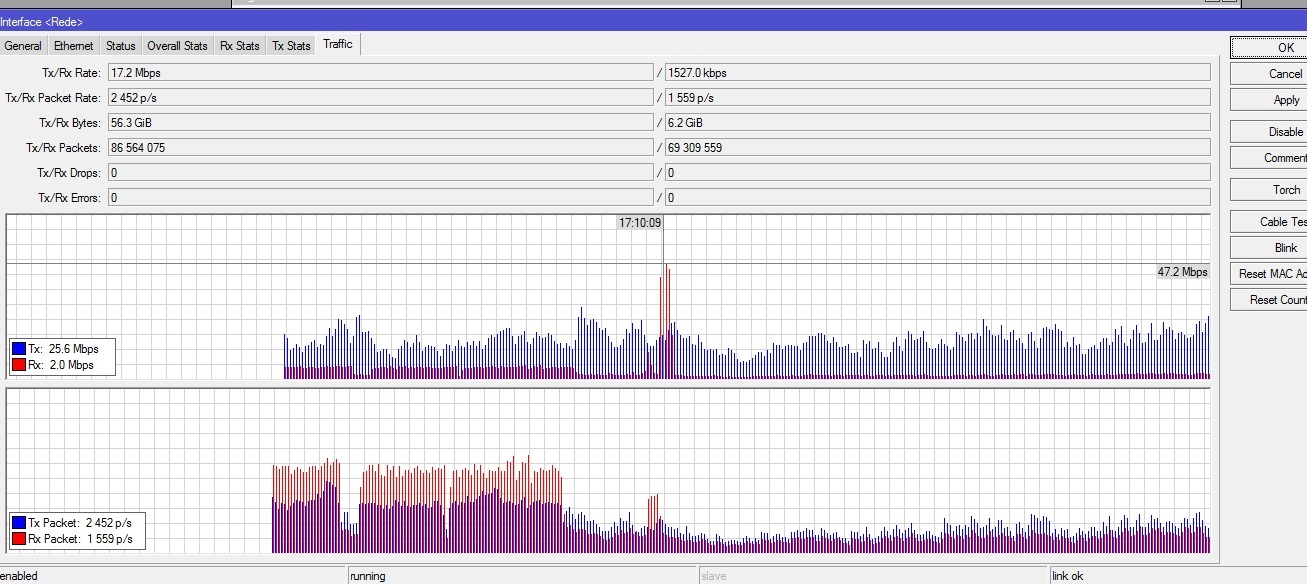The width and height of the screenshot is (1307, 584).
Task: Click the Tx Errors field
Action: [x=380, y=198]
